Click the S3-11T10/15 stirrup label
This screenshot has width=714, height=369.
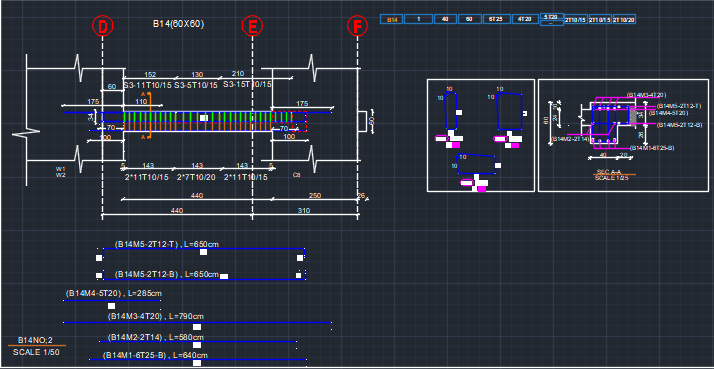coord(148,86)
